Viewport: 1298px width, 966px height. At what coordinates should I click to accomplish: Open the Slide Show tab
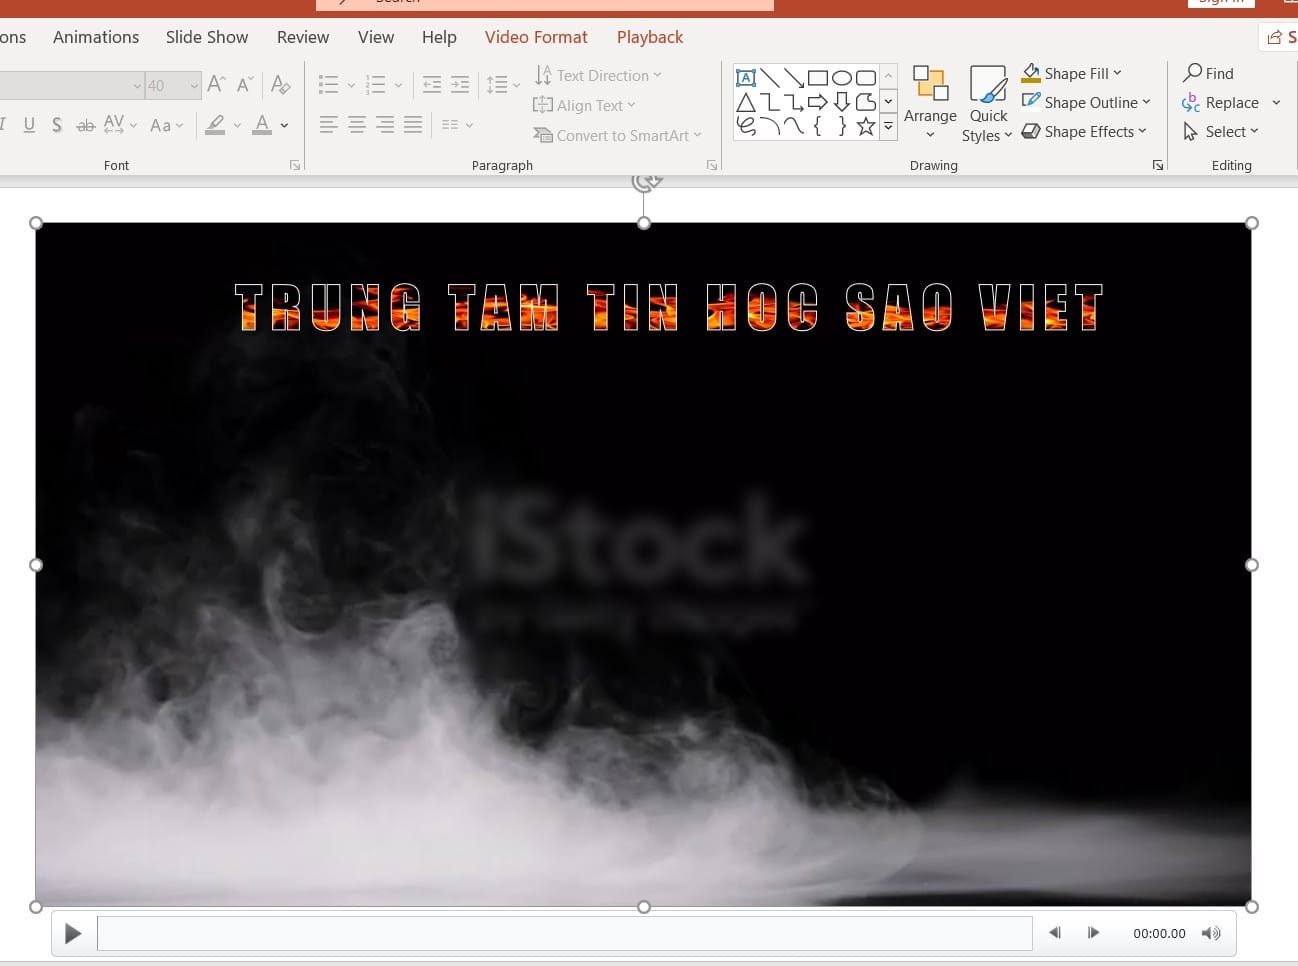207,37
